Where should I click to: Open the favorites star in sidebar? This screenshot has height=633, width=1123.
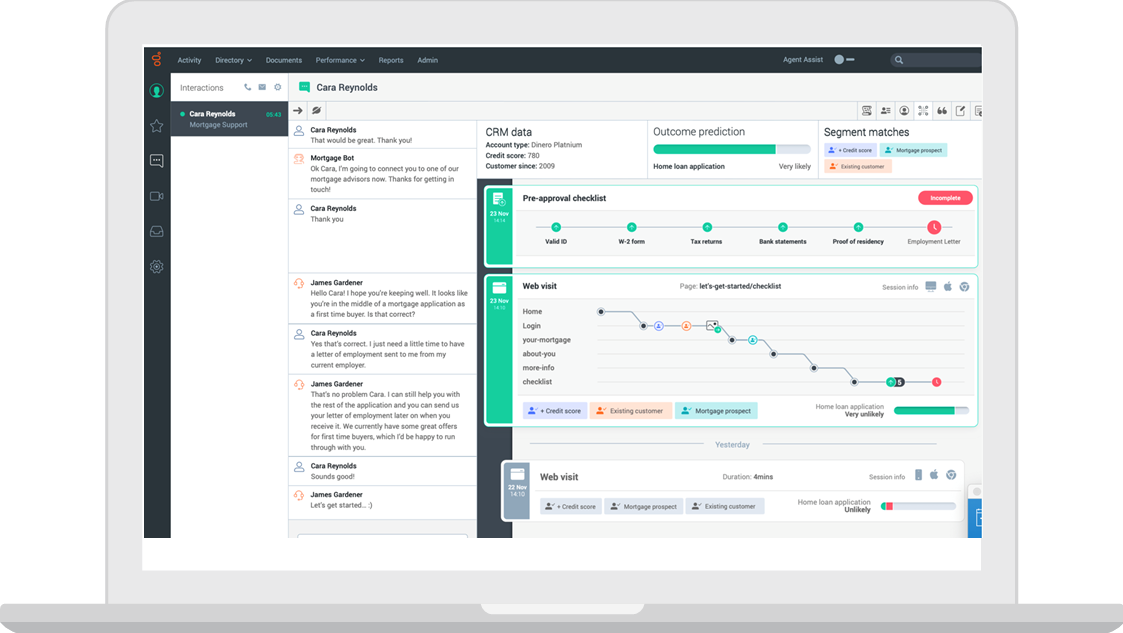[x=156, y=126]
